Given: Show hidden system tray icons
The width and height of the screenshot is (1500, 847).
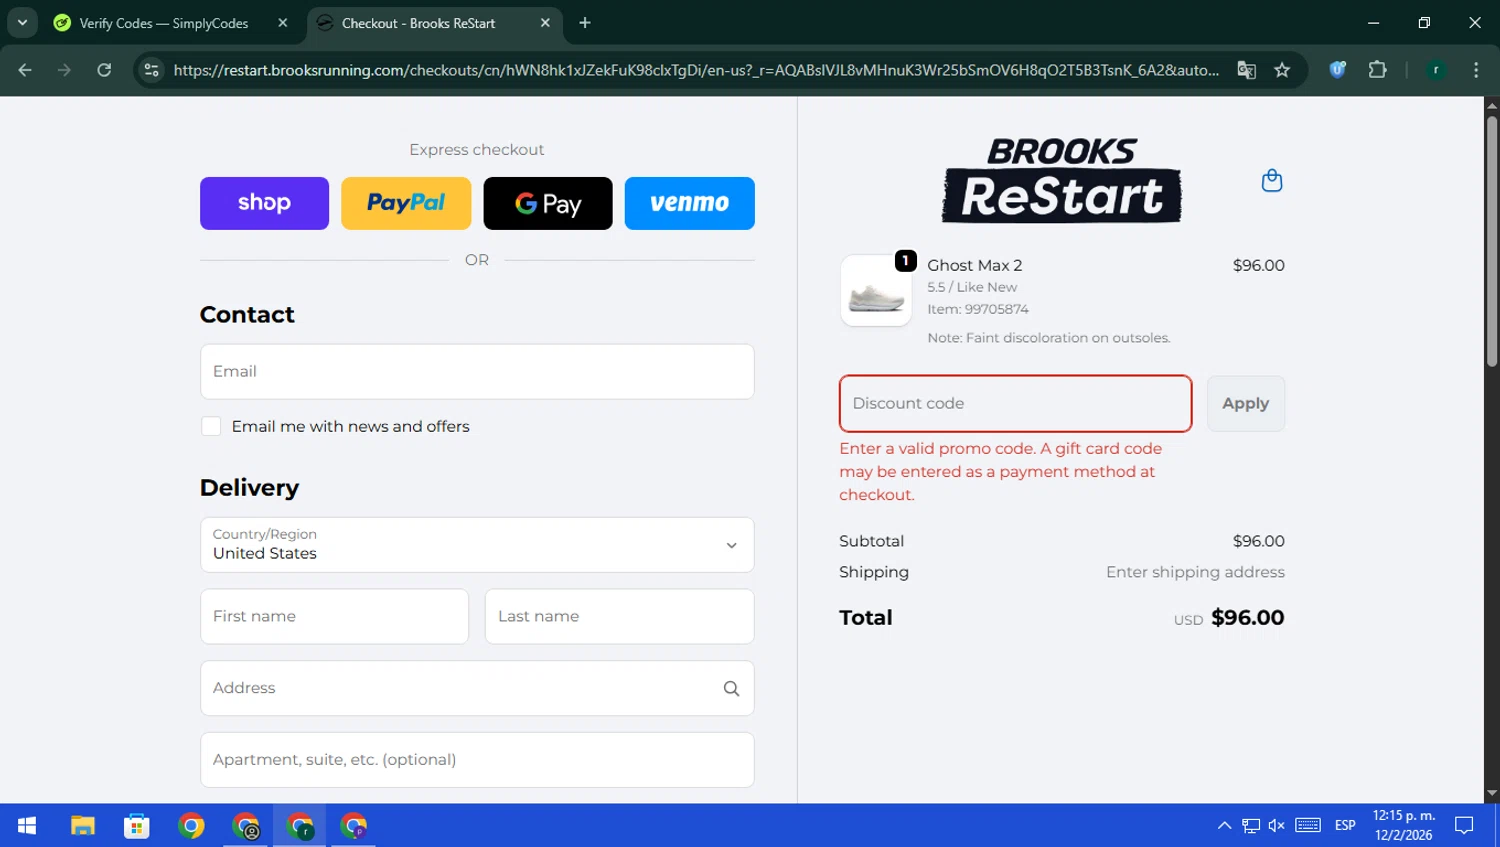Looking at the screenshot, I should pos(1224,826).
